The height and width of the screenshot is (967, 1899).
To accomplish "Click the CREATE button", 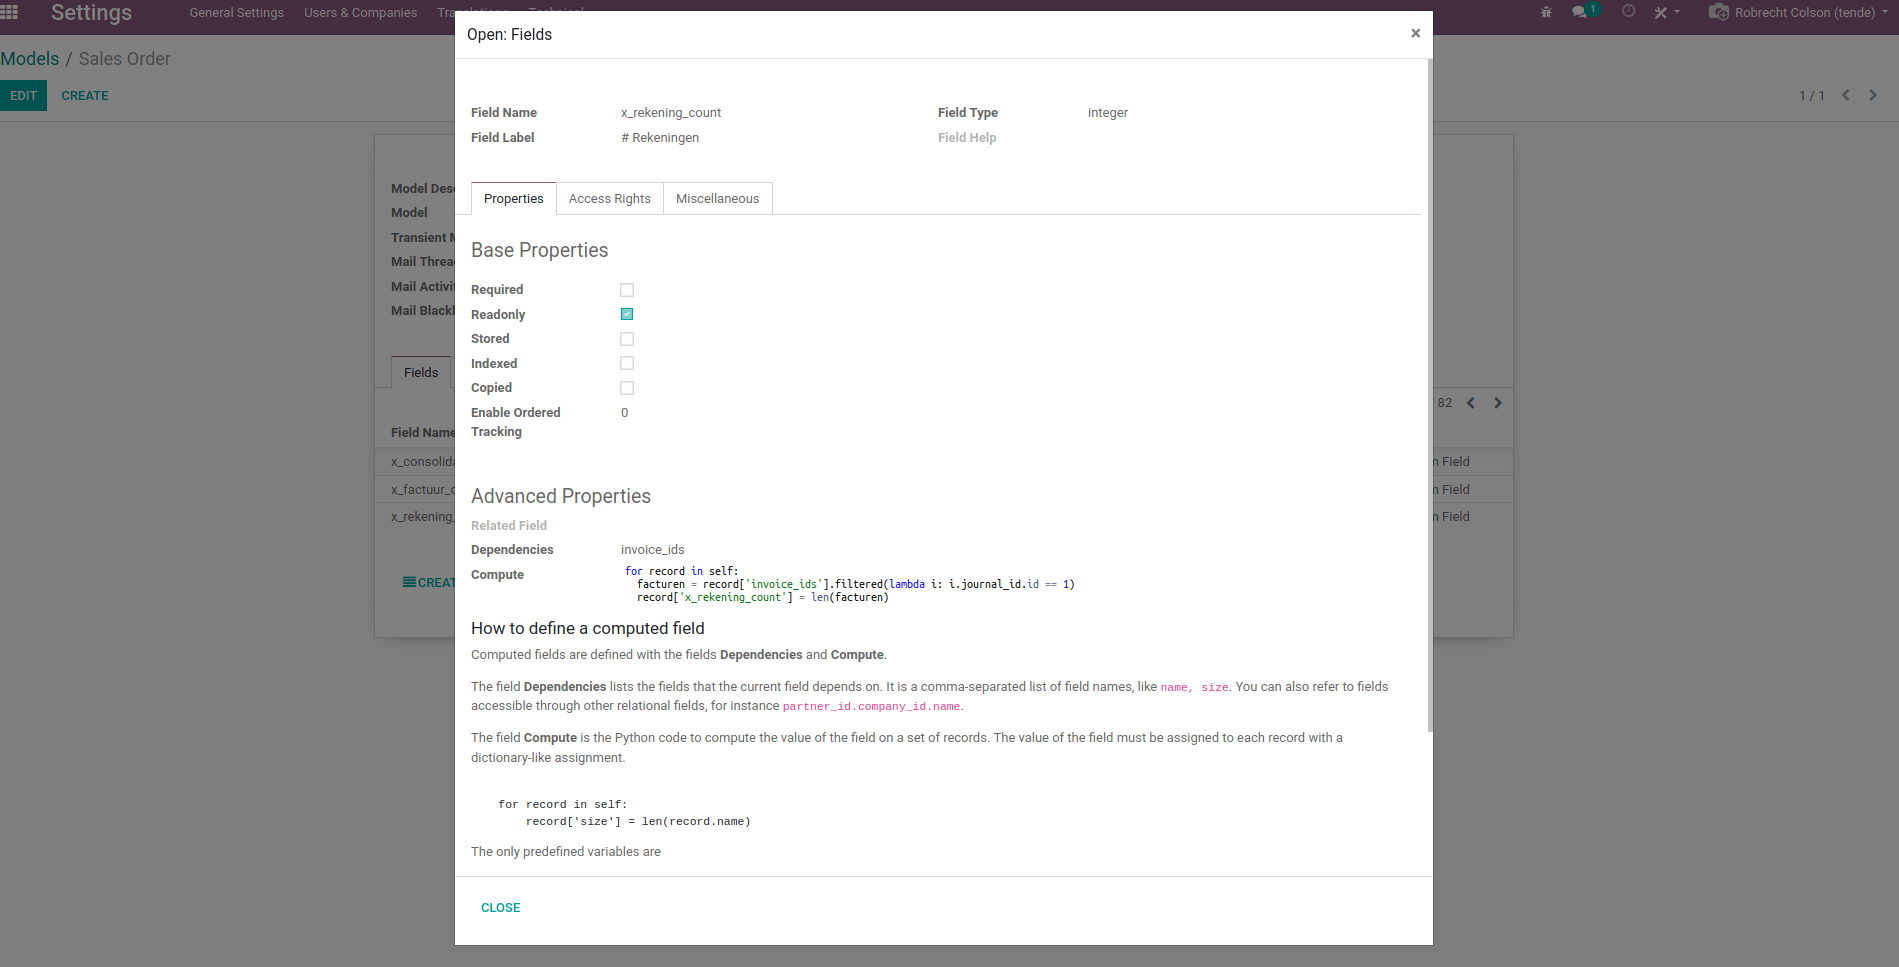I will 84,95.
